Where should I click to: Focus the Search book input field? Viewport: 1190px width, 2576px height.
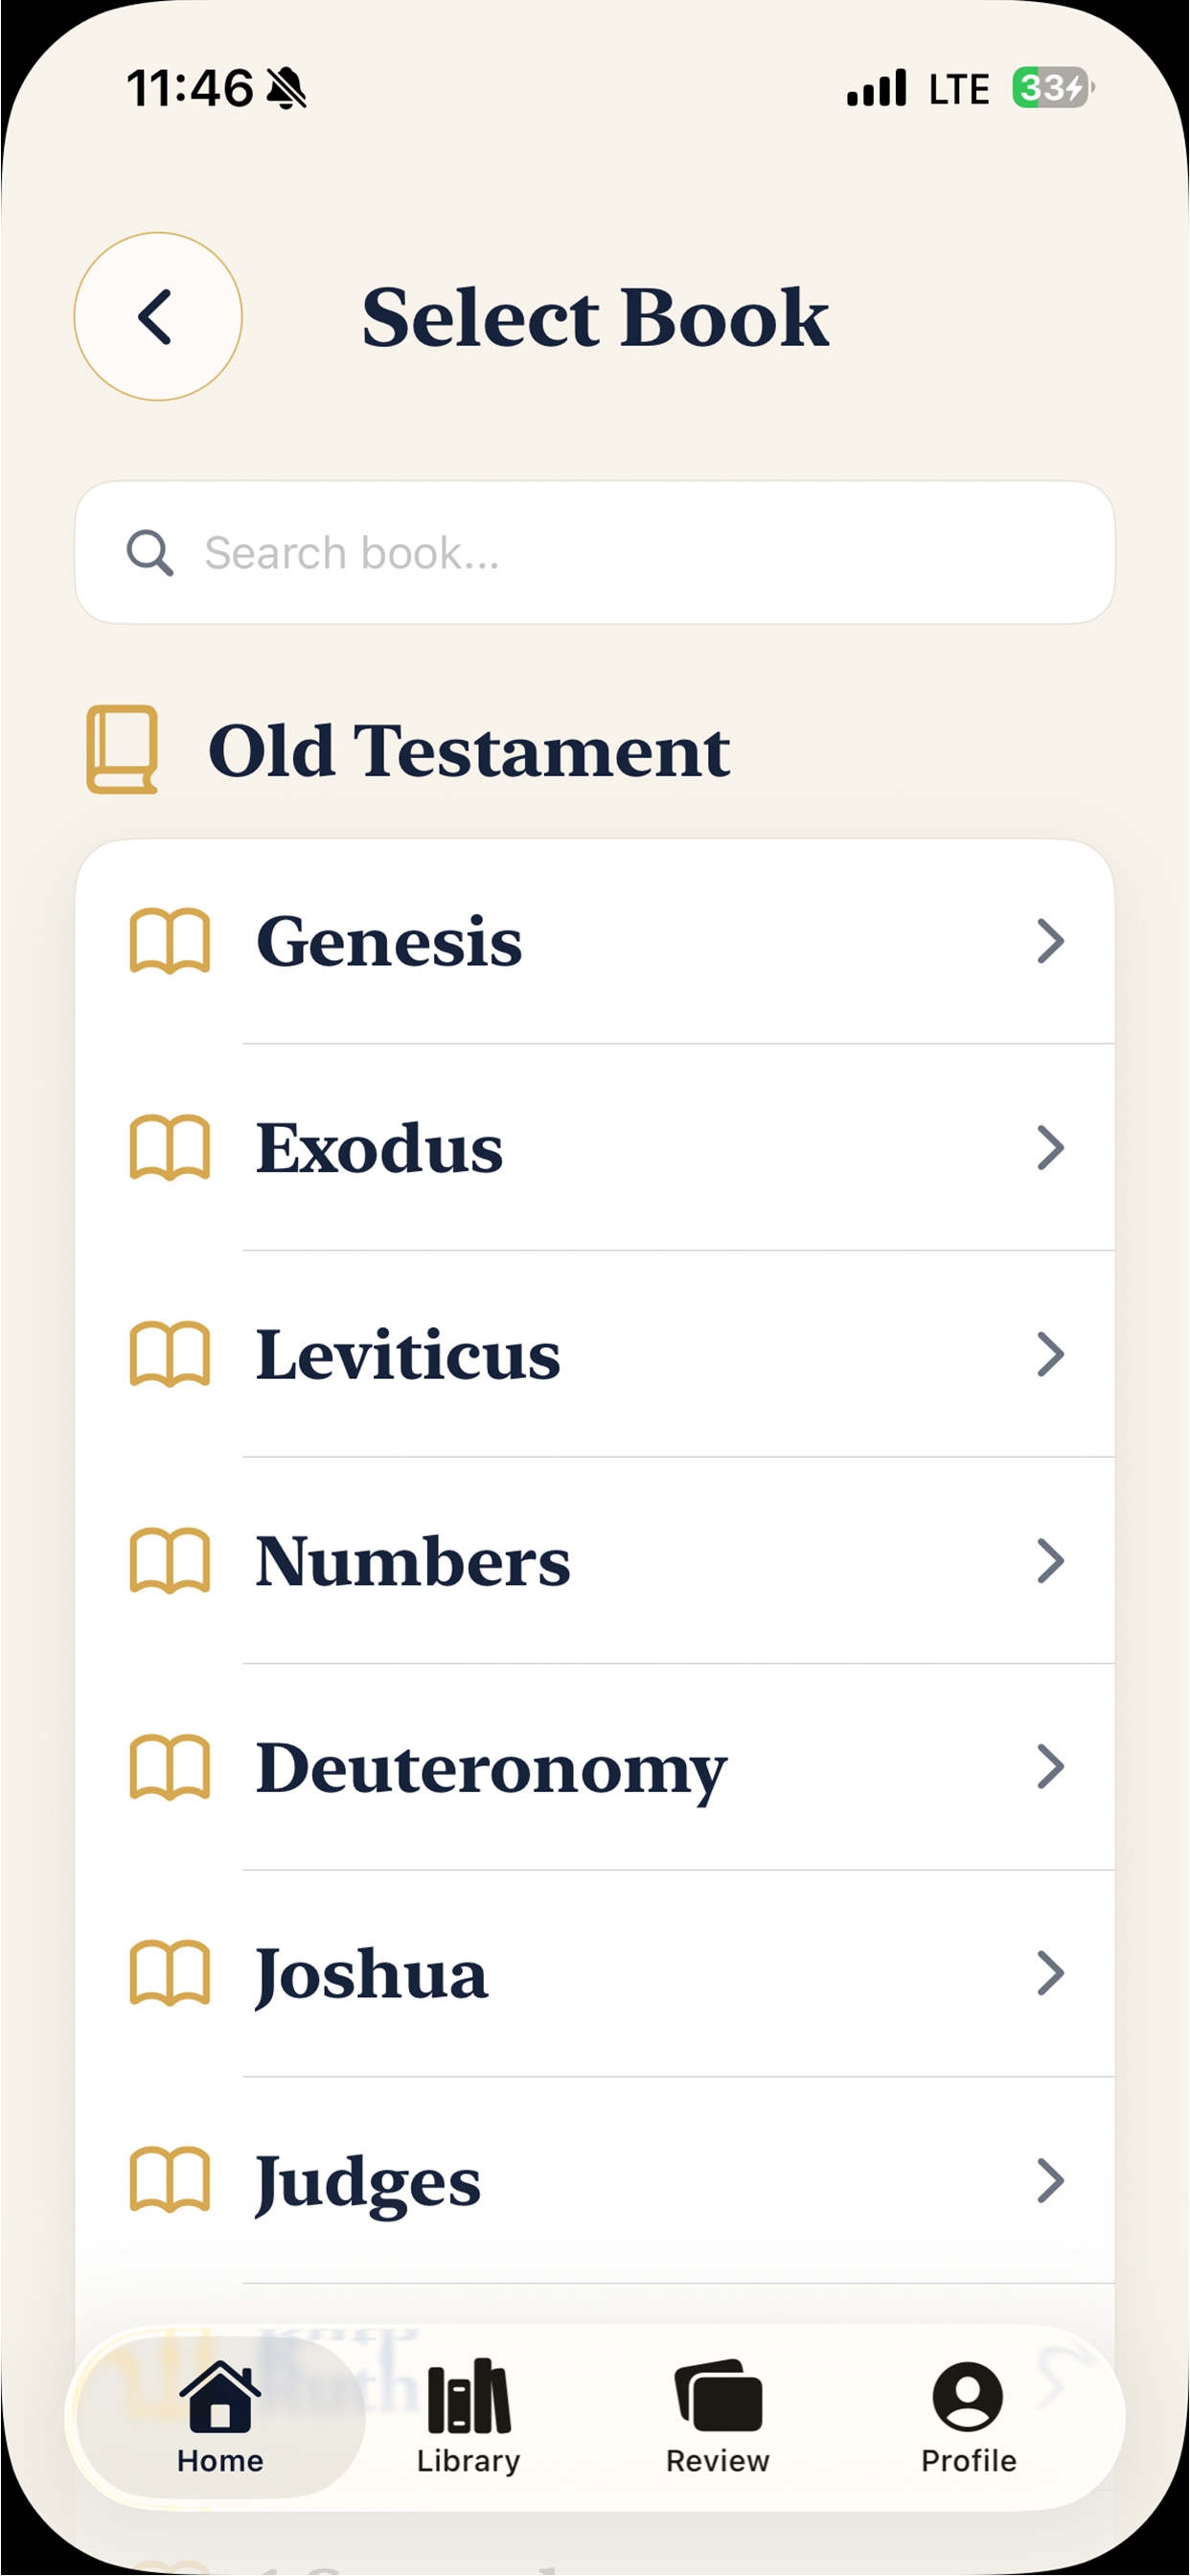(x=595, y=553)
